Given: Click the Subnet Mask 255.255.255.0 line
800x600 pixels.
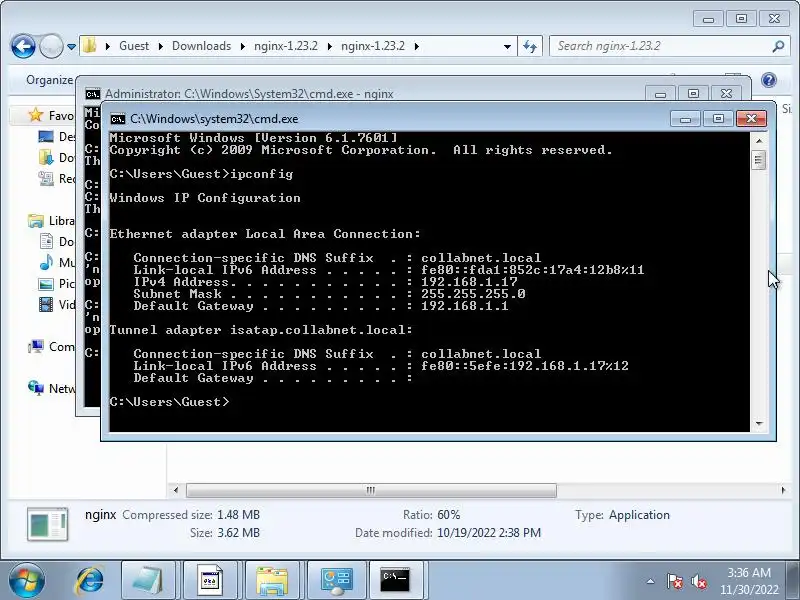Looking at the screenshot, I should pyautogui.click(x=329, y=294).
